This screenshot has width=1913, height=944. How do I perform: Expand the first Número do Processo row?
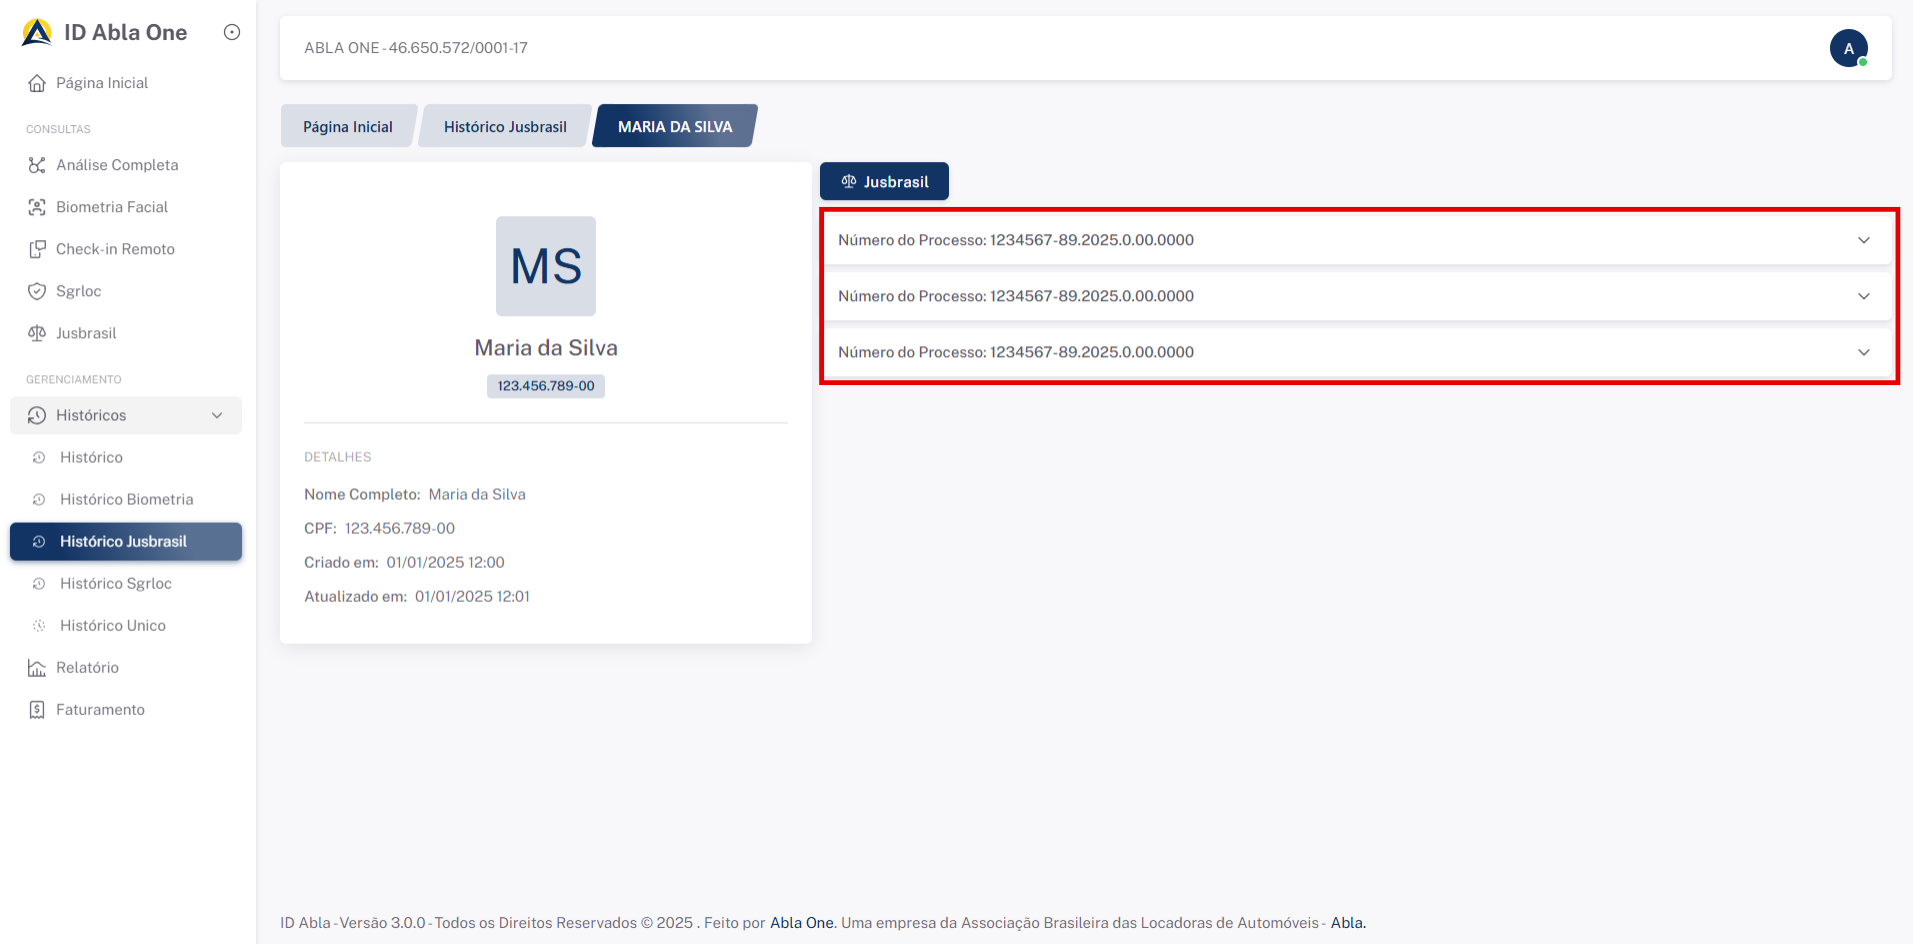click(1863, 240)
